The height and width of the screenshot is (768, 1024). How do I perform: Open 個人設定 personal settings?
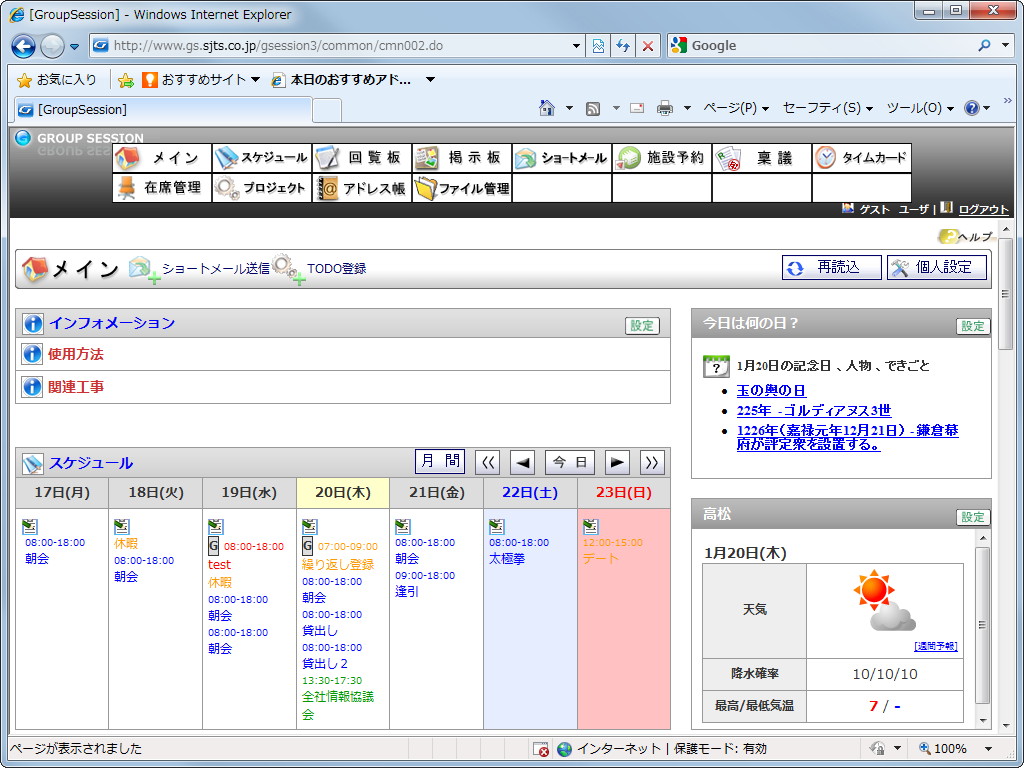pyautogui.click(x=936, y=267)
